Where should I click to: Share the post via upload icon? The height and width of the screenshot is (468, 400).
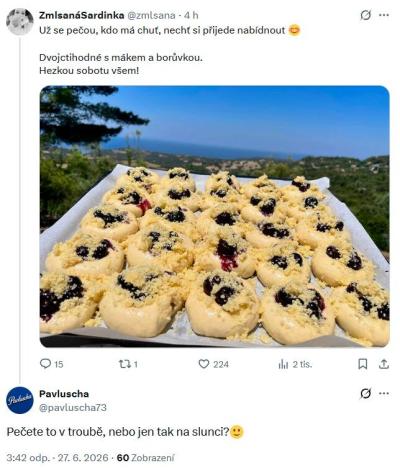(384, 364)
